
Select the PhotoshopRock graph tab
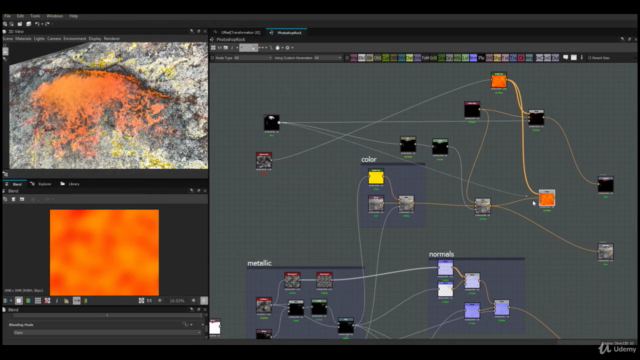coord(286,32)
